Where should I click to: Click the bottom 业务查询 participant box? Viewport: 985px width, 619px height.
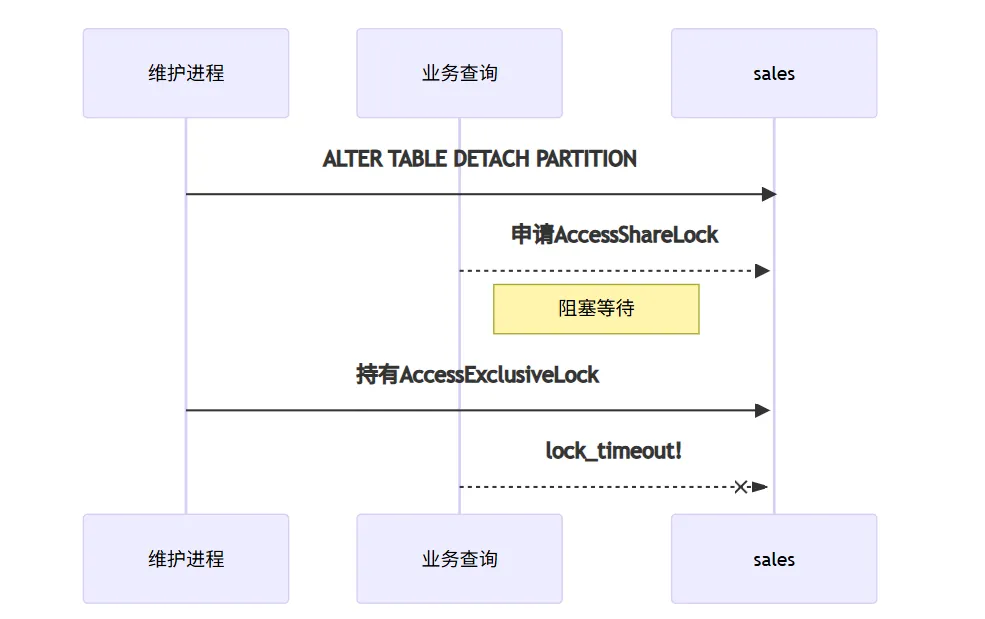(x=459, y=559)
